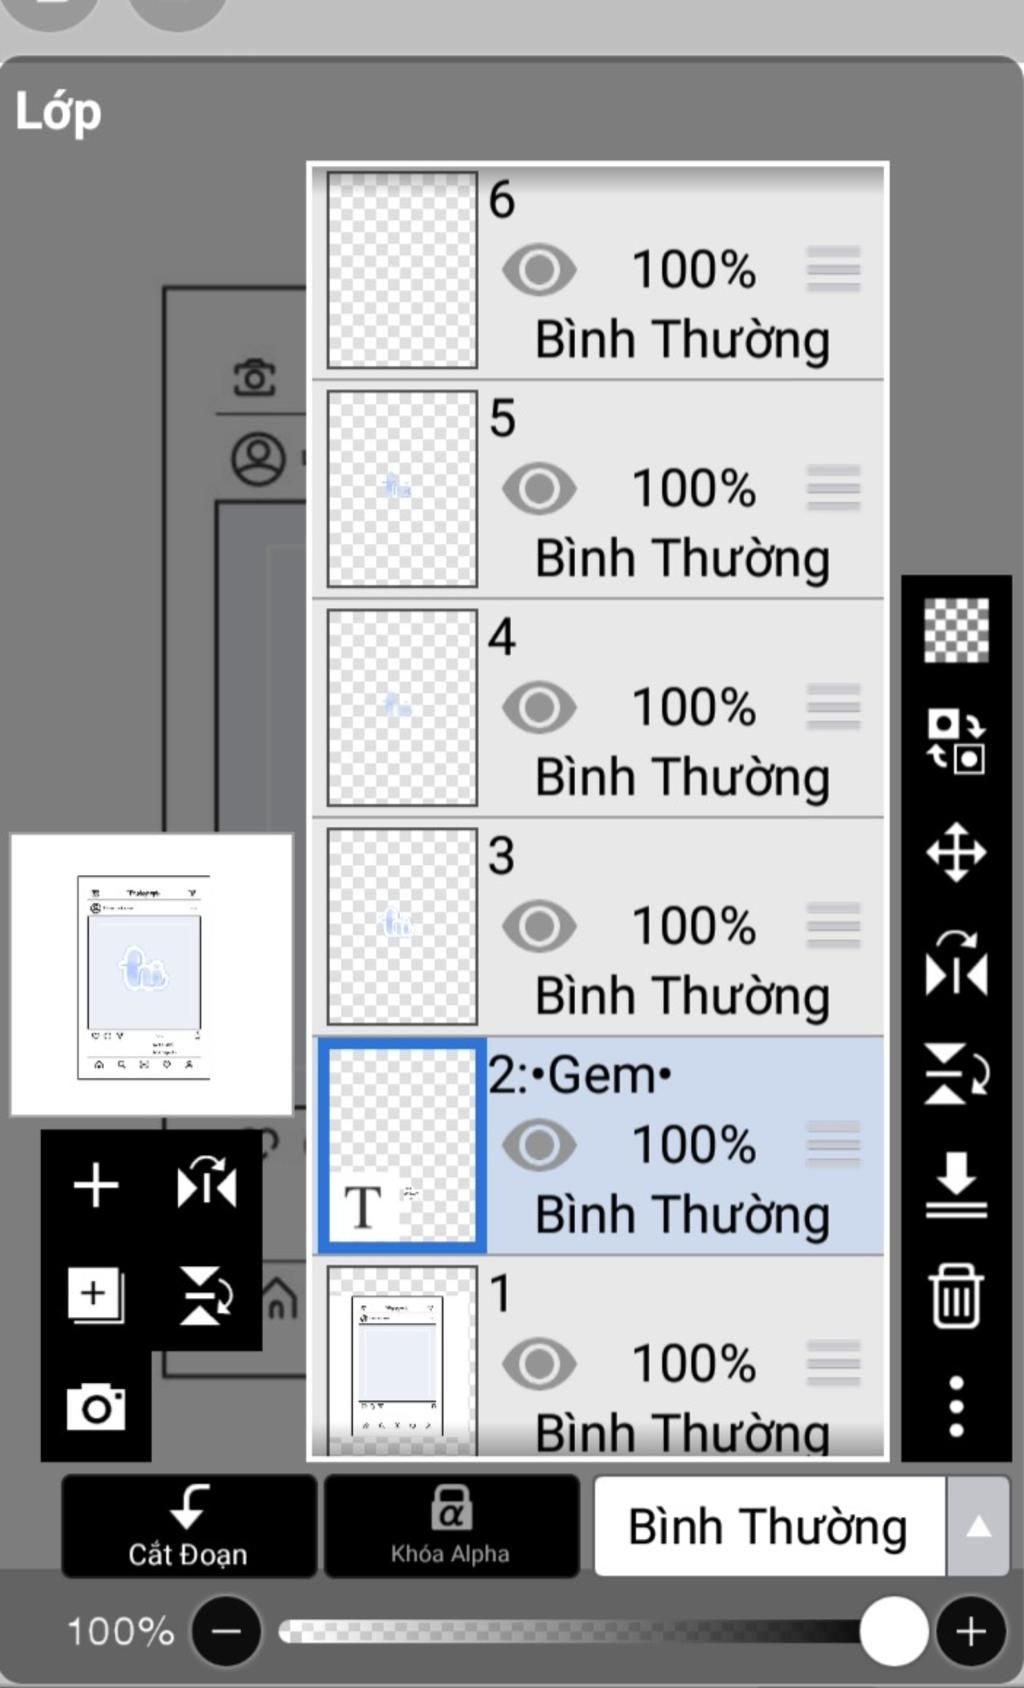Expand blend mode list with the triangle arrow

click(x=978, y=1526)
